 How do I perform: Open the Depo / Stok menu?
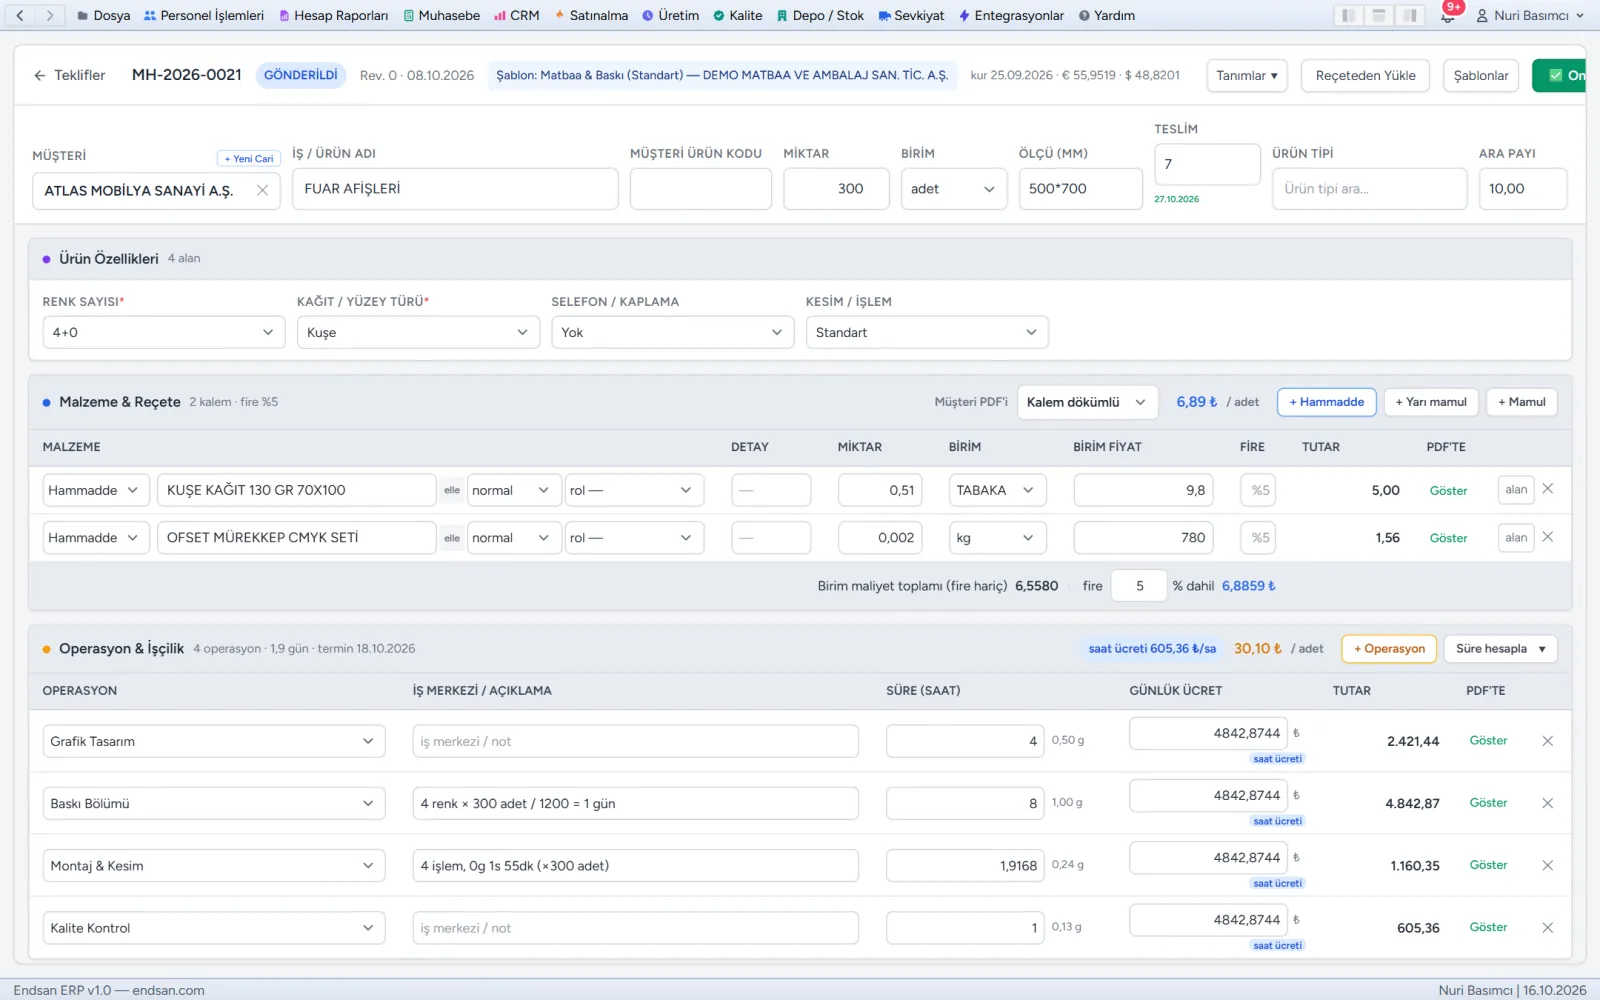(820, 15)
